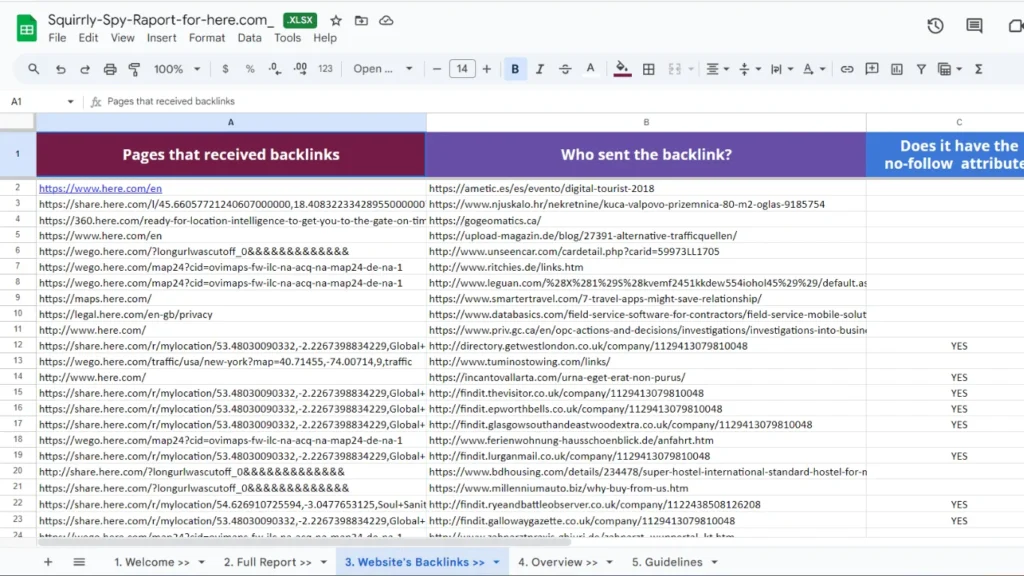The image size is (1024, 576).
Task: Toggle bold formatting in toolbar
Action: pyautogui.click(x=515, y=69)
